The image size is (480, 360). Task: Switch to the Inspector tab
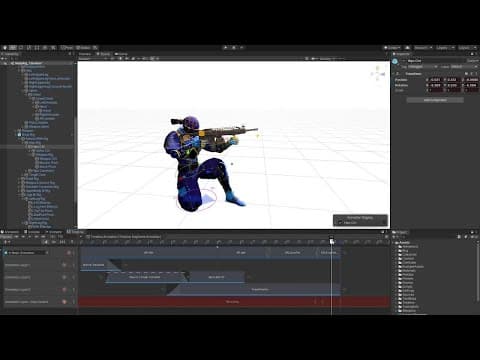401,54
